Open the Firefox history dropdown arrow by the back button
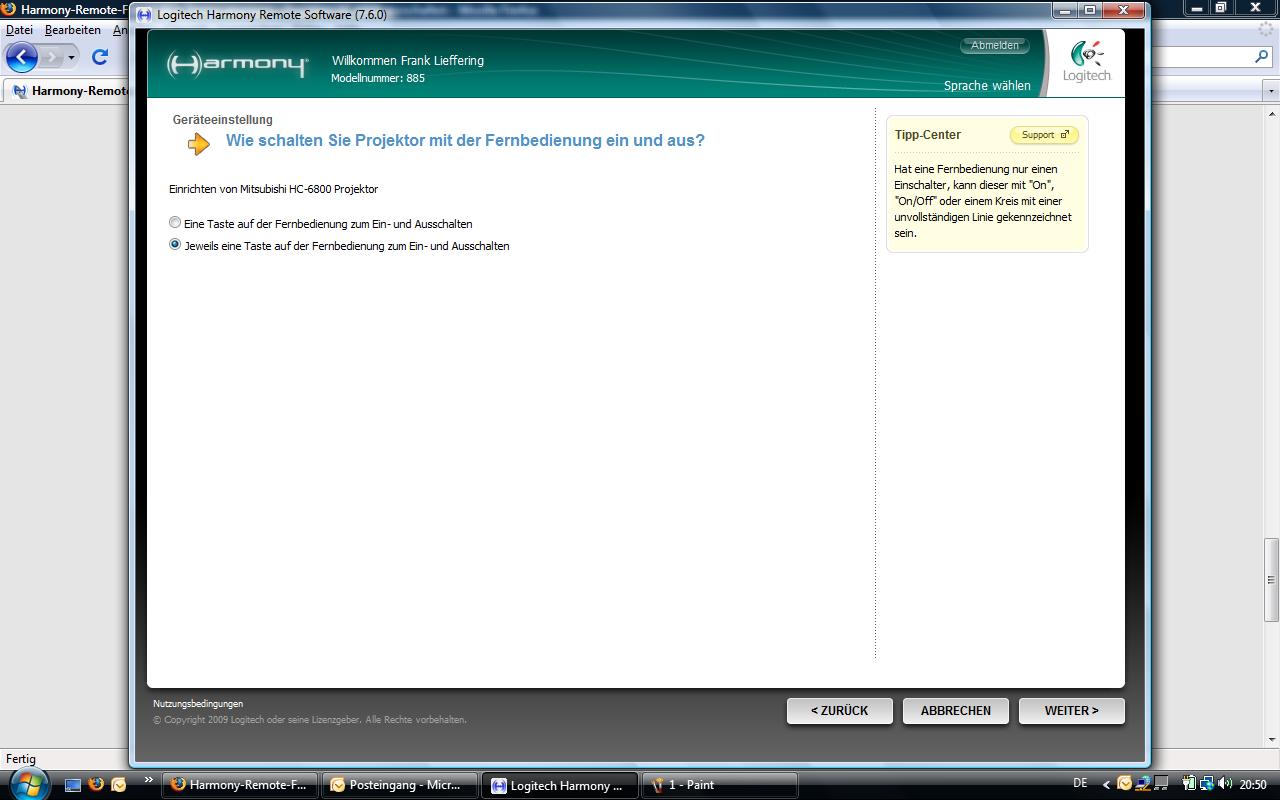Screen dimensions: 1280x800 point(71,57)
